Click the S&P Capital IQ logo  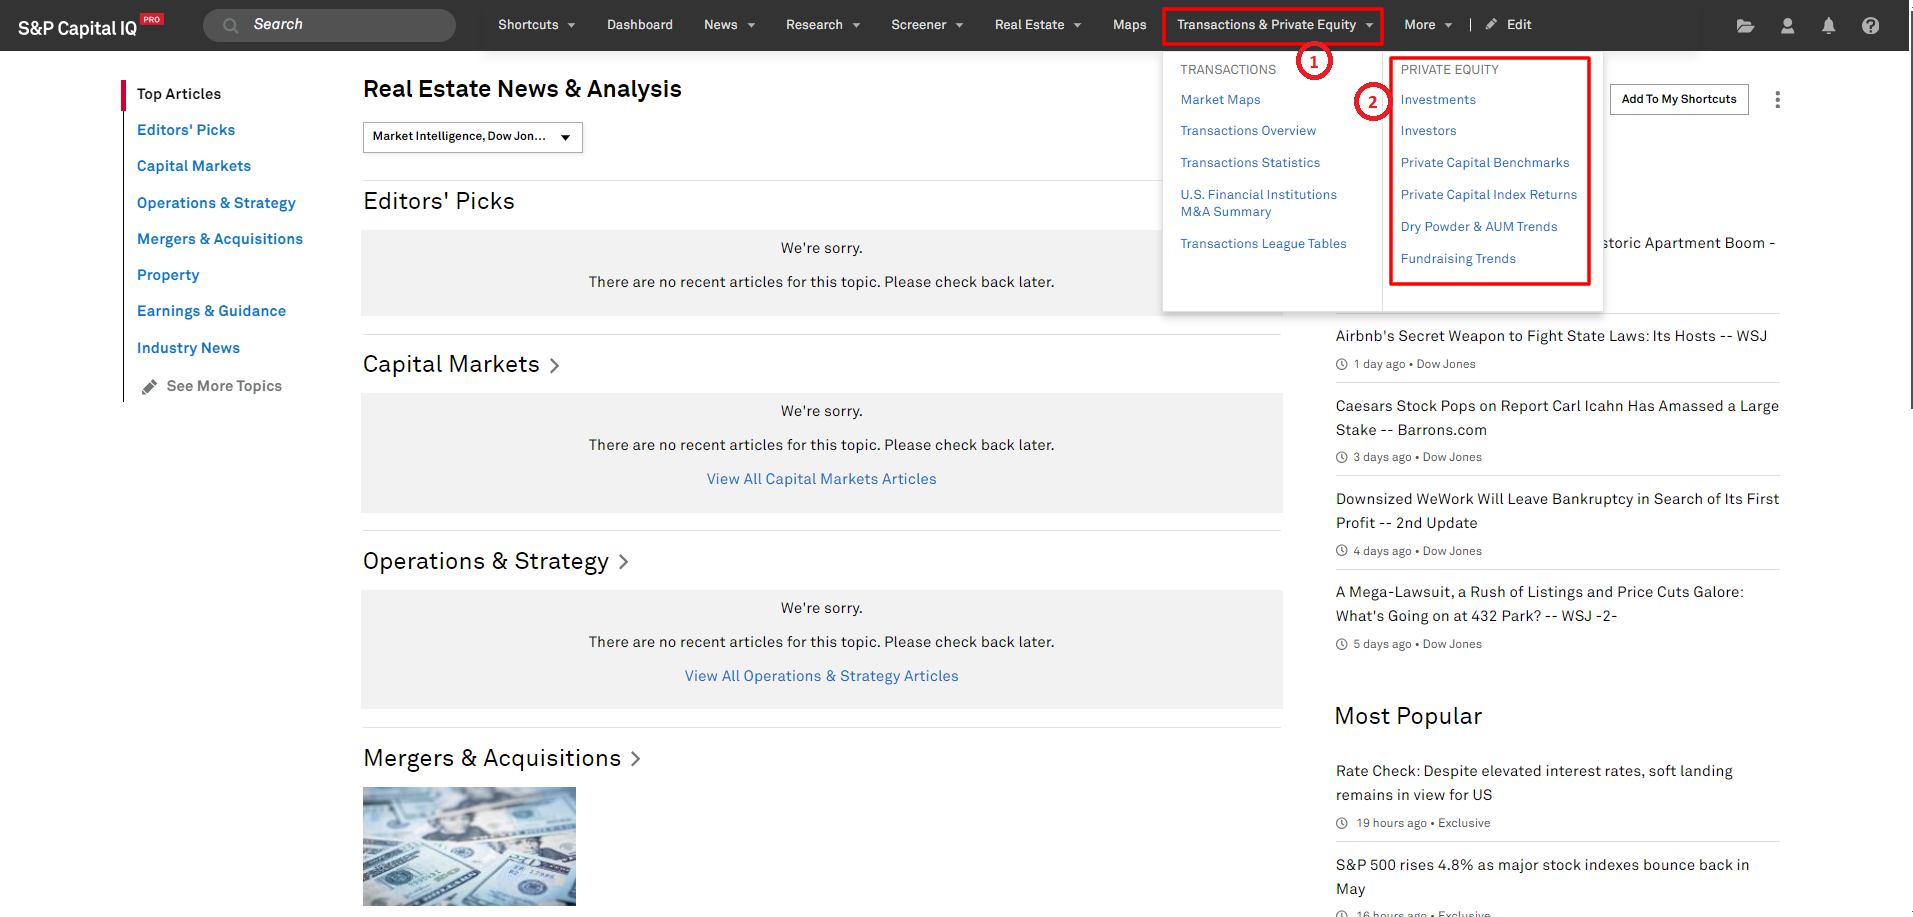pyautogui.click(x=89, y=26)
